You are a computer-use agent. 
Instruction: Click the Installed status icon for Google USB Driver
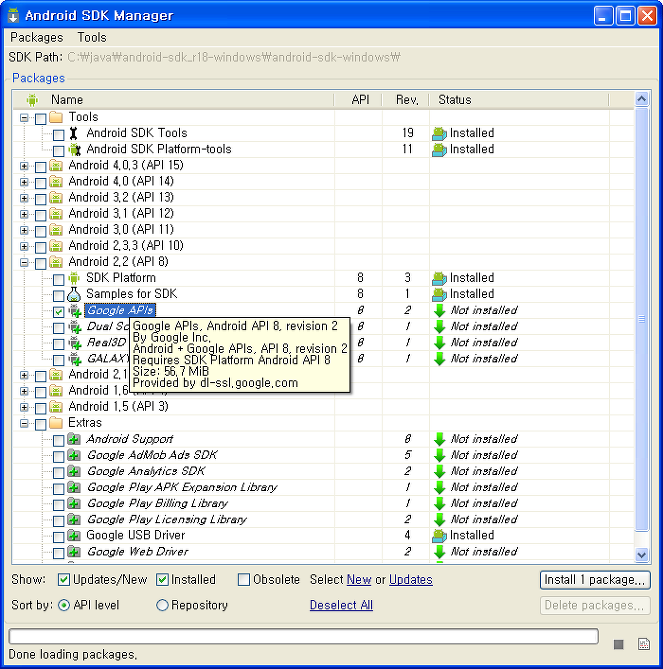[439, 536]
